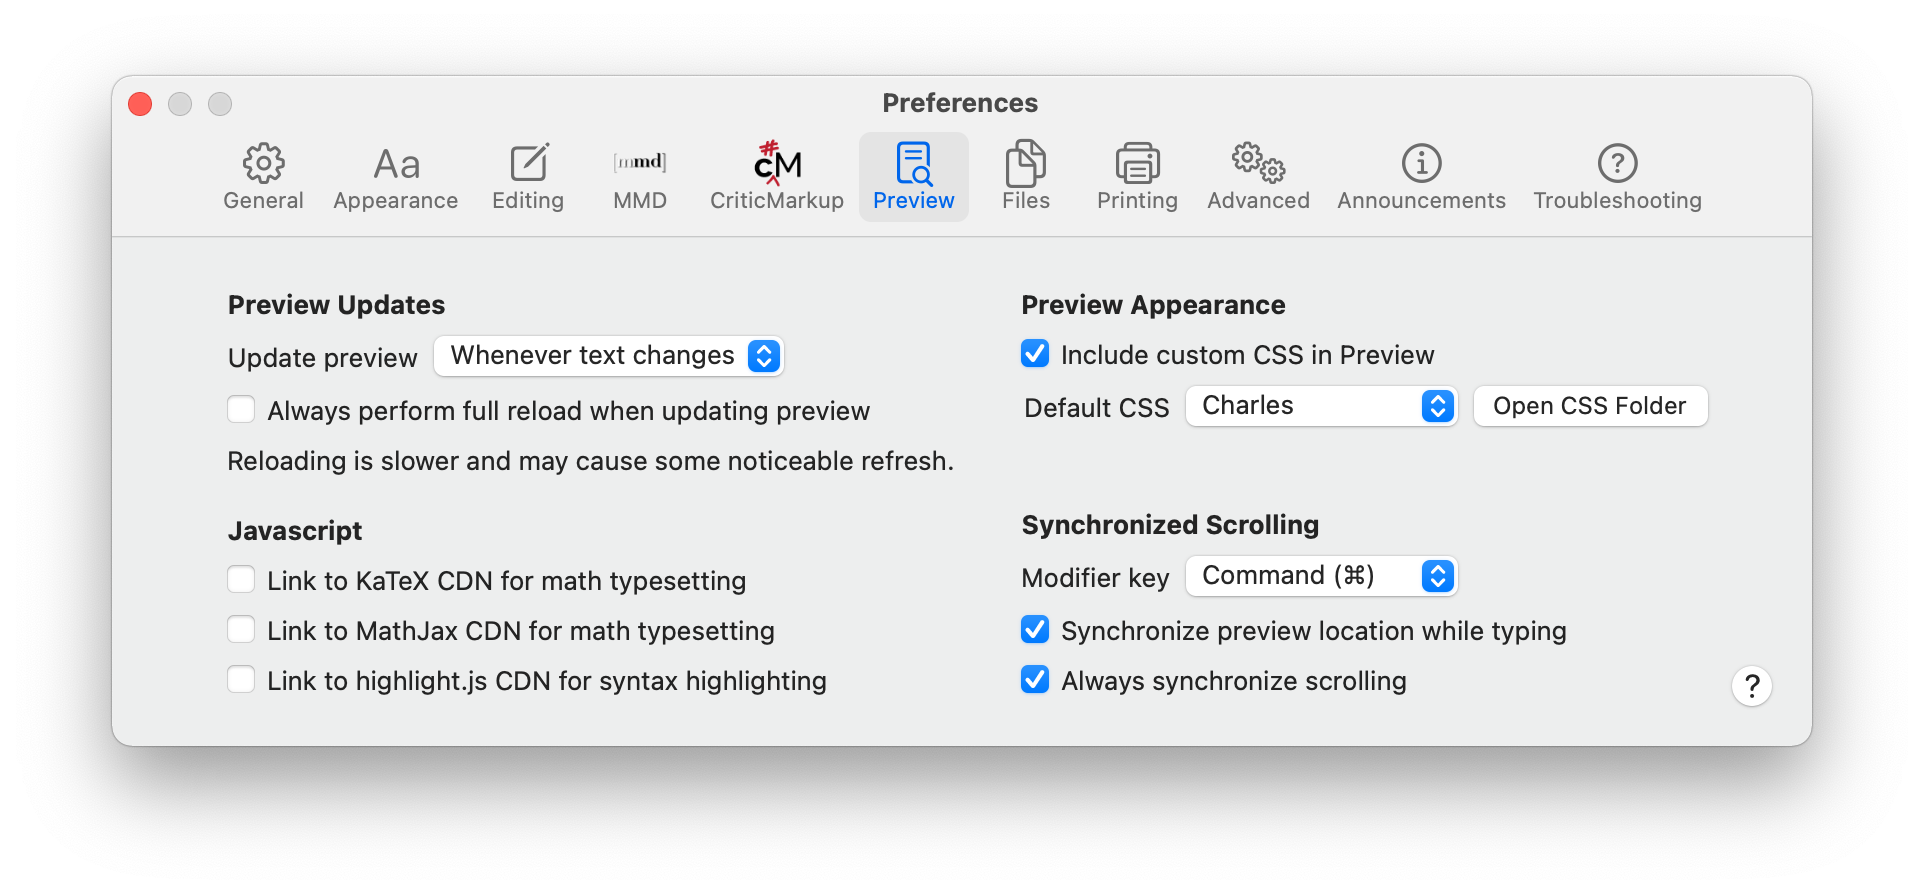The height and width of the screenshot is (894, 1924).
Task: Disable Always synchronize scrolling checkbox
Action: click(x=1035, y=680)
